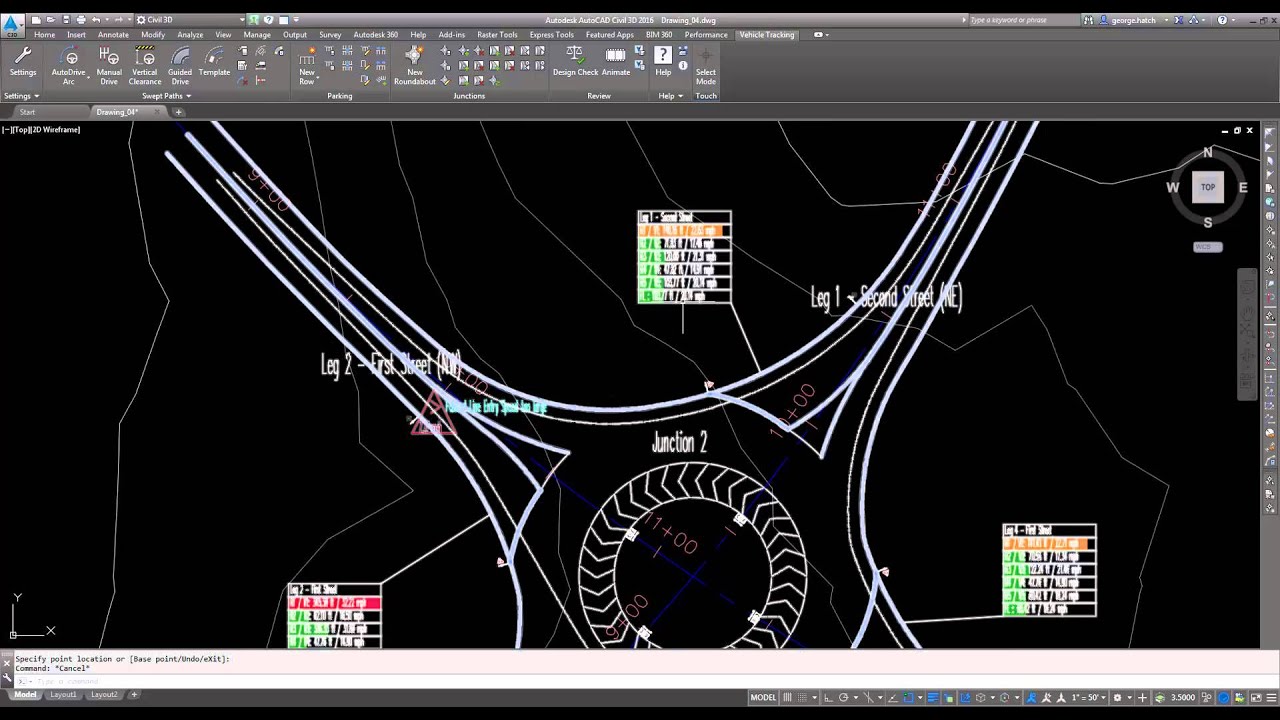Click in the command line input field
Image resolution: width=1280 pixels, height=720 pixels.
click(640, 681)
